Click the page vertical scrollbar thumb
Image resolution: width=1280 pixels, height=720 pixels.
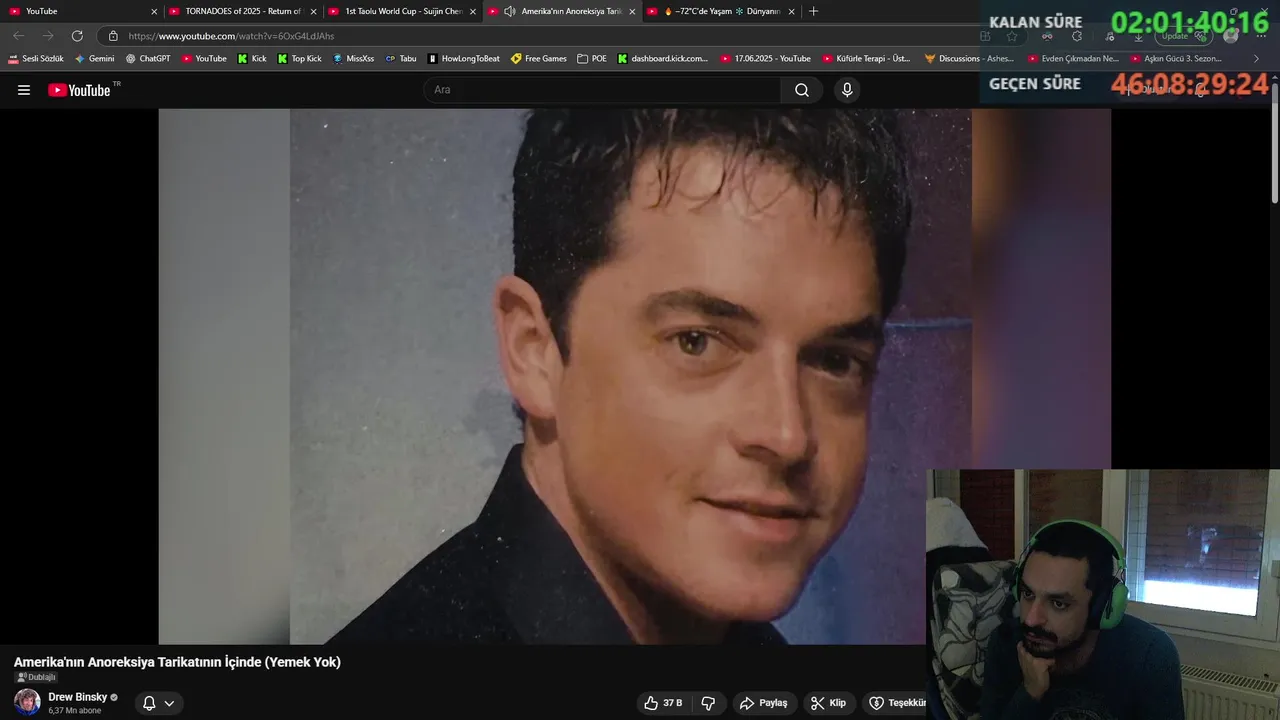(1275, 143)
